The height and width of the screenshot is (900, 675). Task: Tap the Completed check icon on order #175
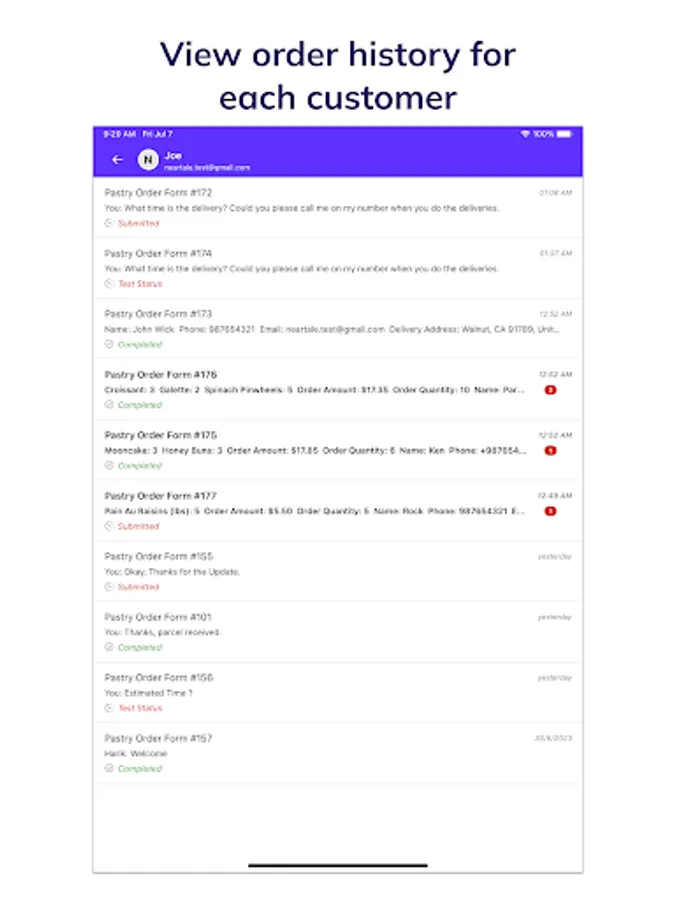tap(109, 465)
